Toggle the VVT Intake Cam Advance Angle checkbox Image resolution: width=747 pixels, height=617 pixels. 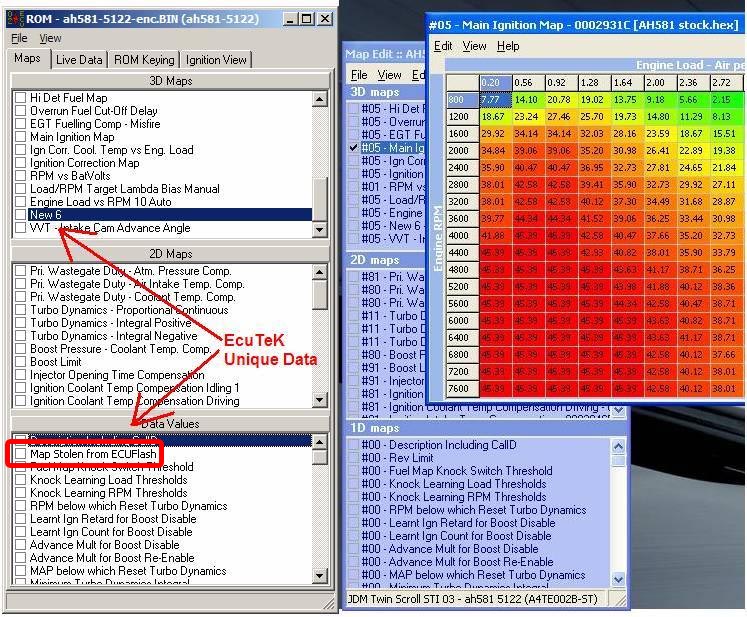click(x=20, y=228)
